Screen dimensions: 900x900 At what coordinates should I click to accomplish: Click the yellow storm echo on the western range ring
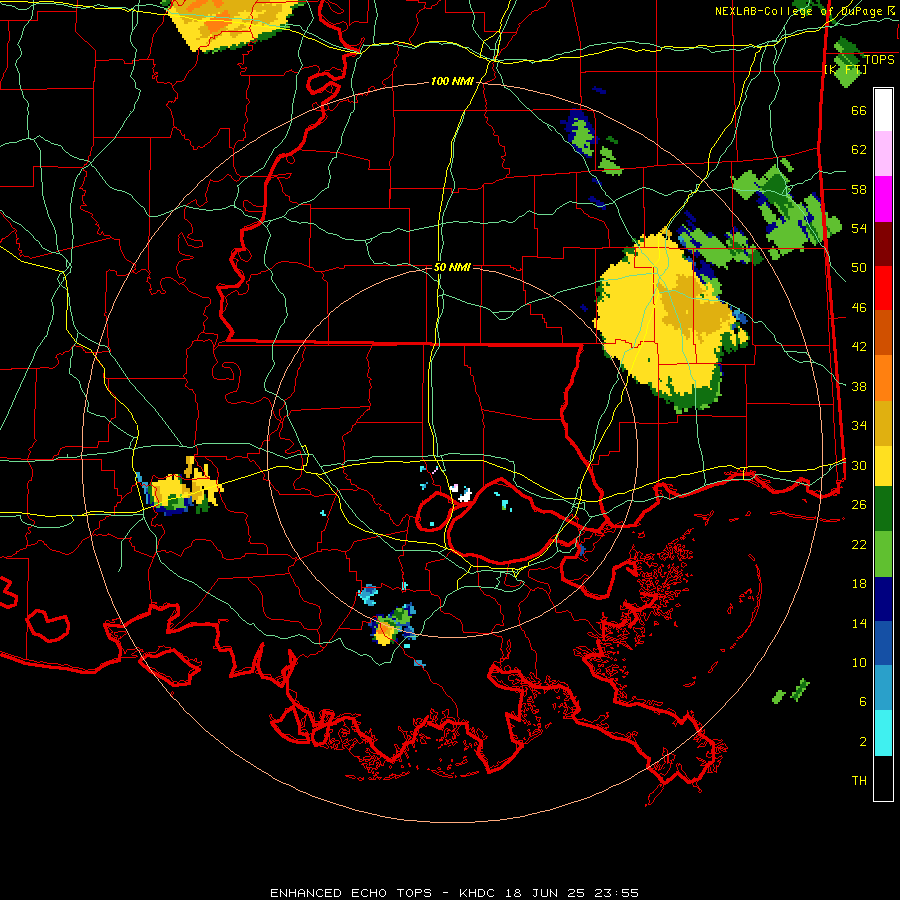click(x=181, y=488)
